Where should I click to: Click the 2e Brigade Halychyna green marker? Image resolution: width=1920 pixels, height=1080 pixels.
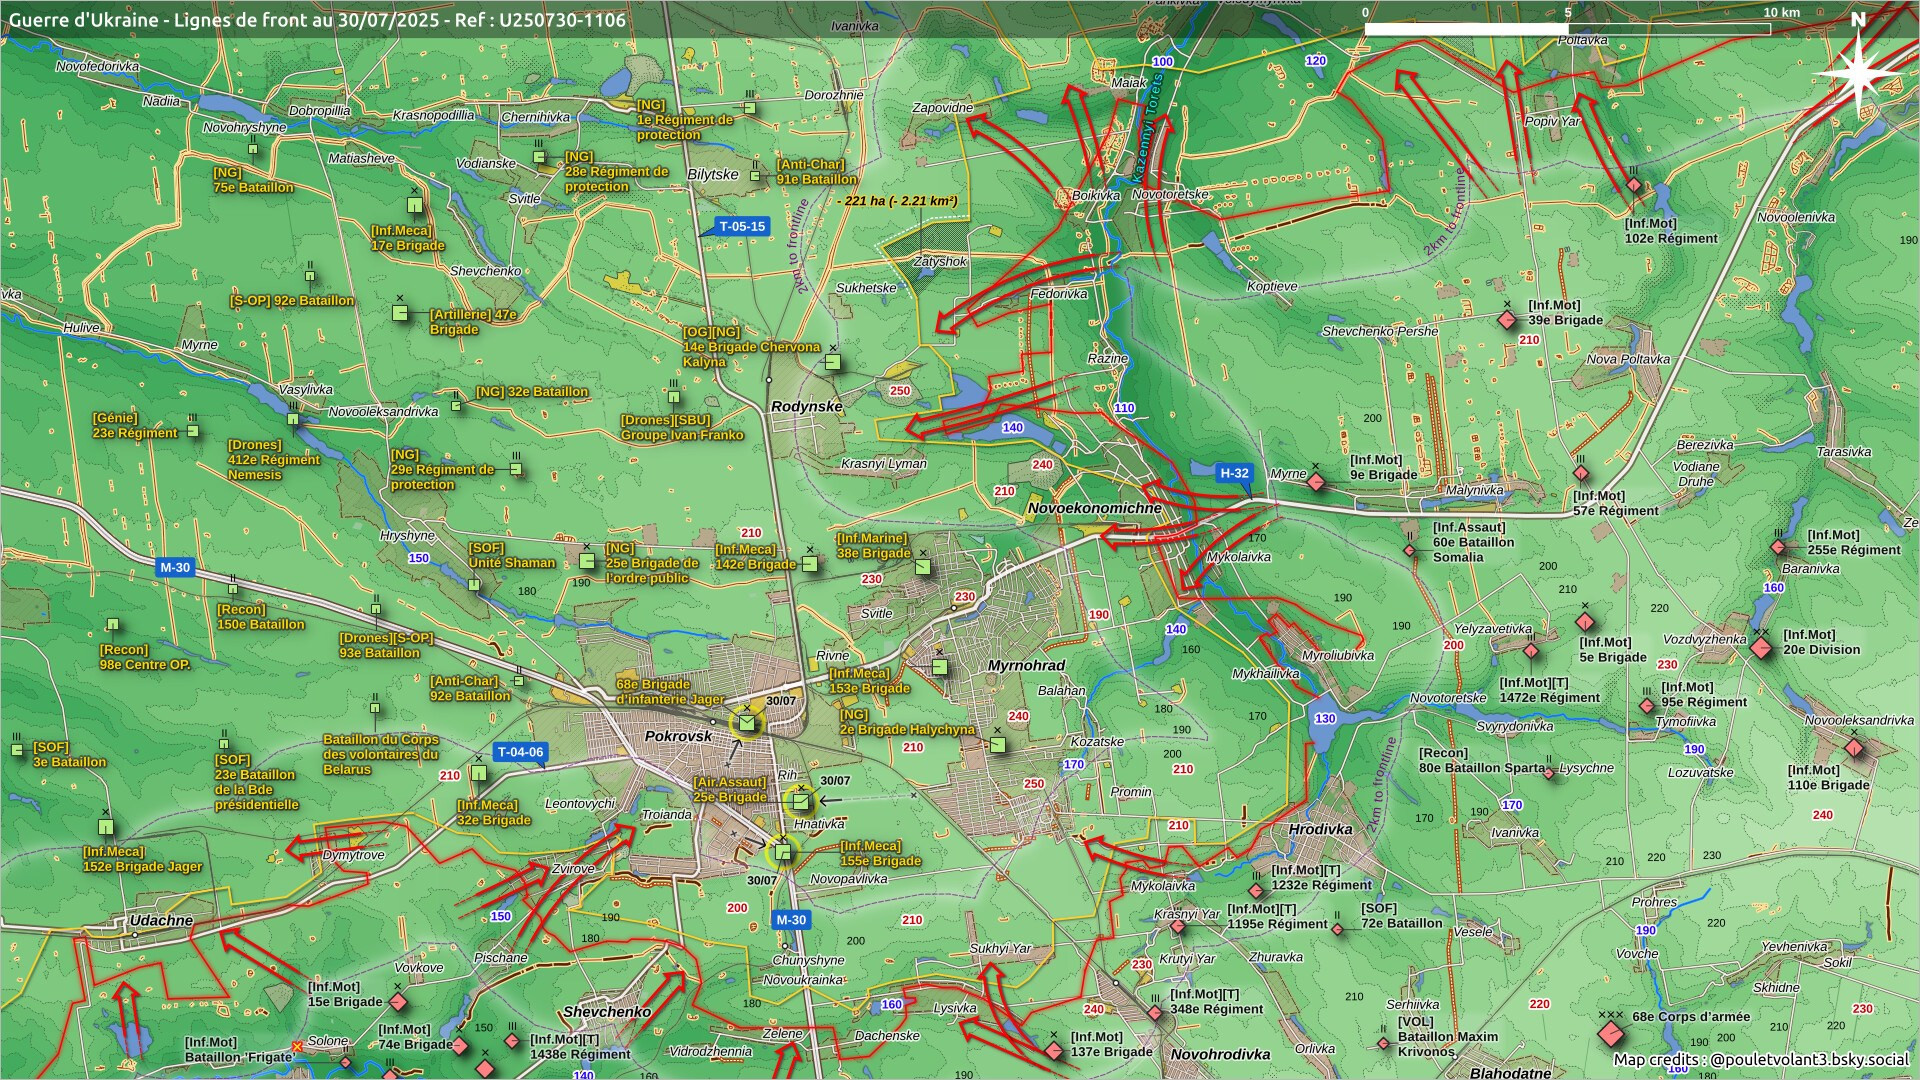[997, 745]
